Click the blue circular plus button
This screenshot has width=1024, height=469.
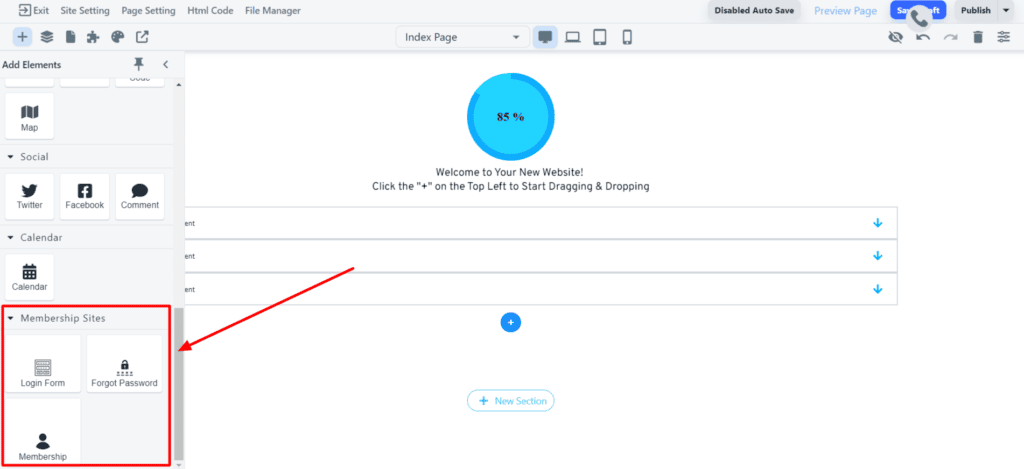511,322
